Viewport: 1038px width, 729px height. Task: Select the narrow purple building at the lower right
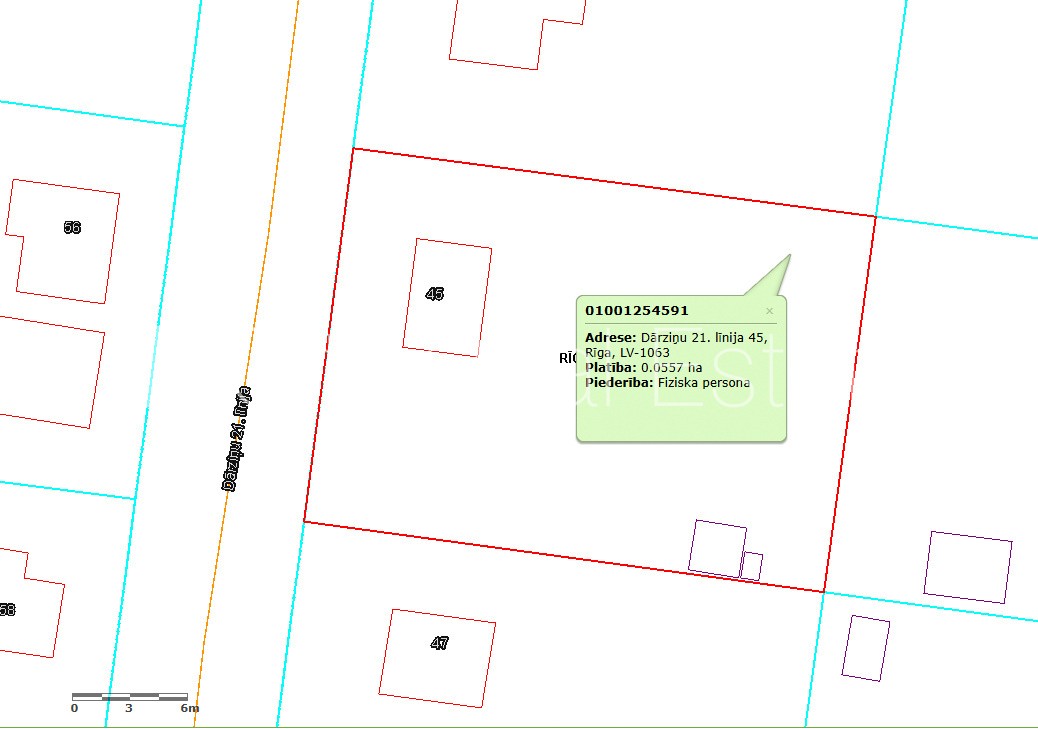866,648
